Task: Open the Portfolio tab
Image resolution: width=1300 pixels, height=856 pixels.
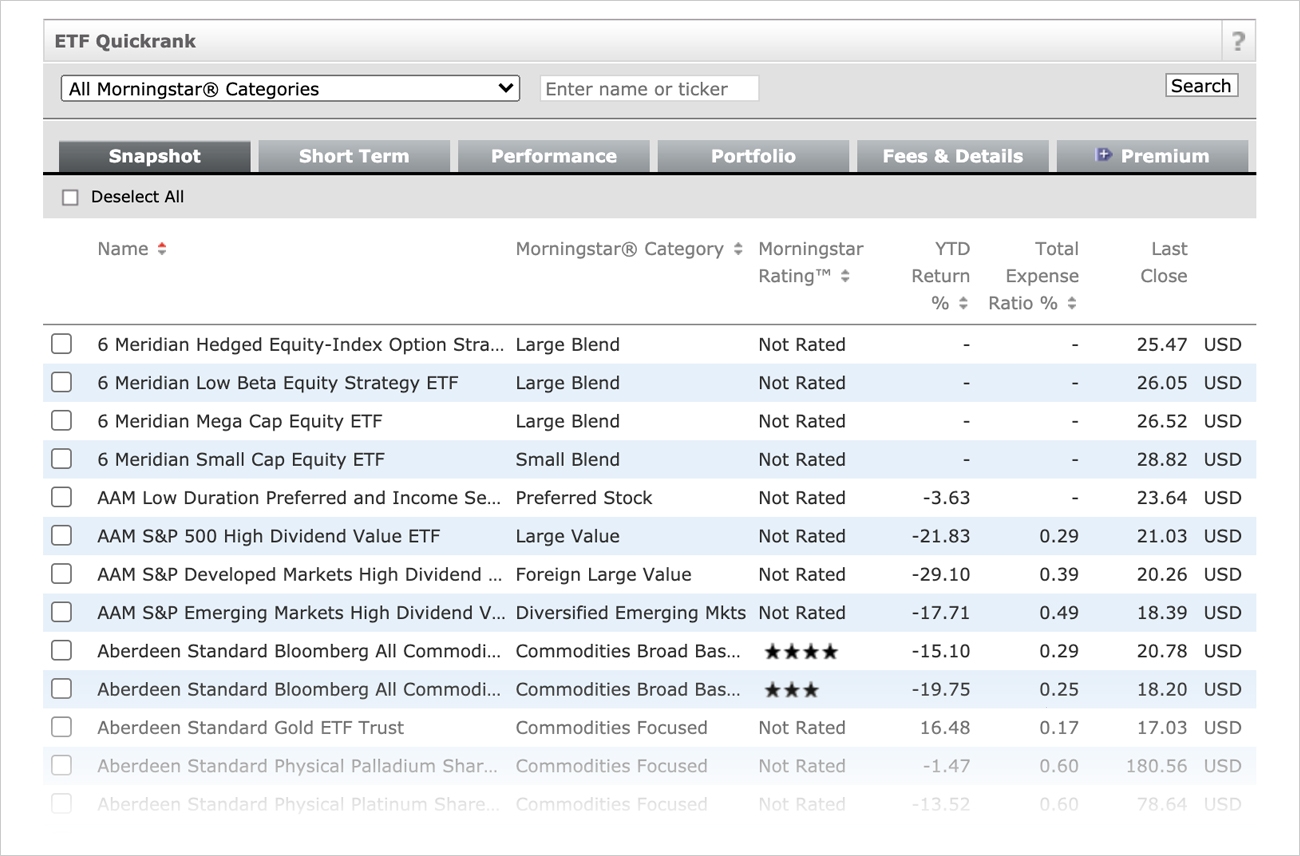Action: 753,156
